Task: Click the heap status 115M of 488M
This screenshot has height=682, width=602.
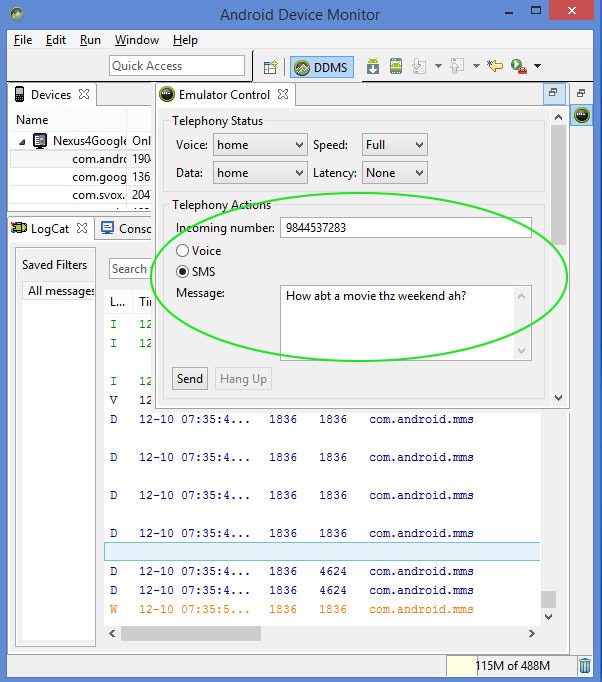Action: (512, 665)
